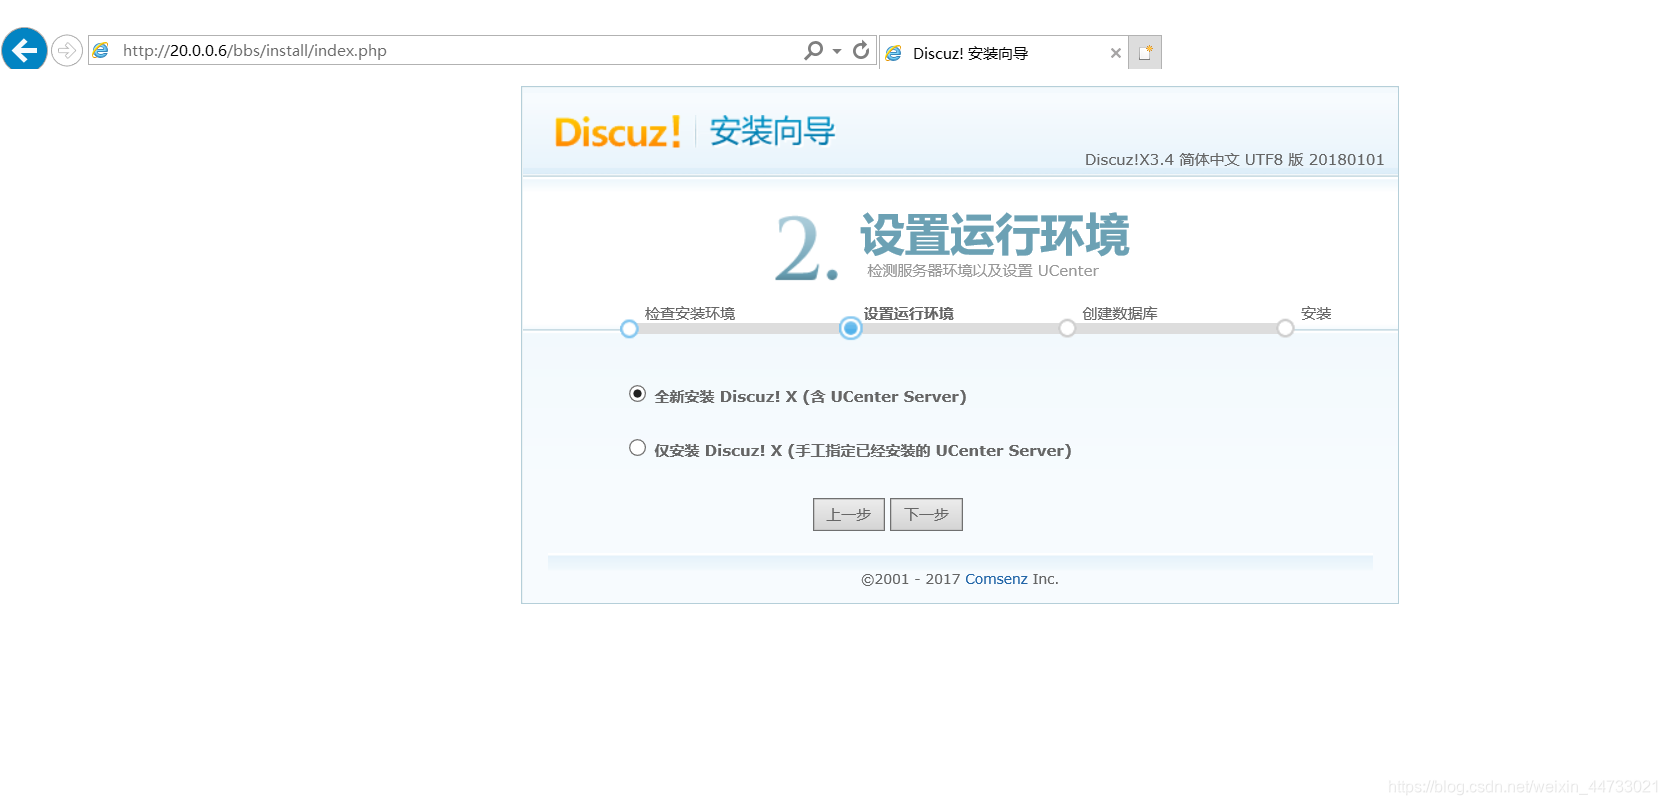This screenshot has width=1667, height=805.
Task: Click the IE page icon in address bar
Action: [101, 50]
